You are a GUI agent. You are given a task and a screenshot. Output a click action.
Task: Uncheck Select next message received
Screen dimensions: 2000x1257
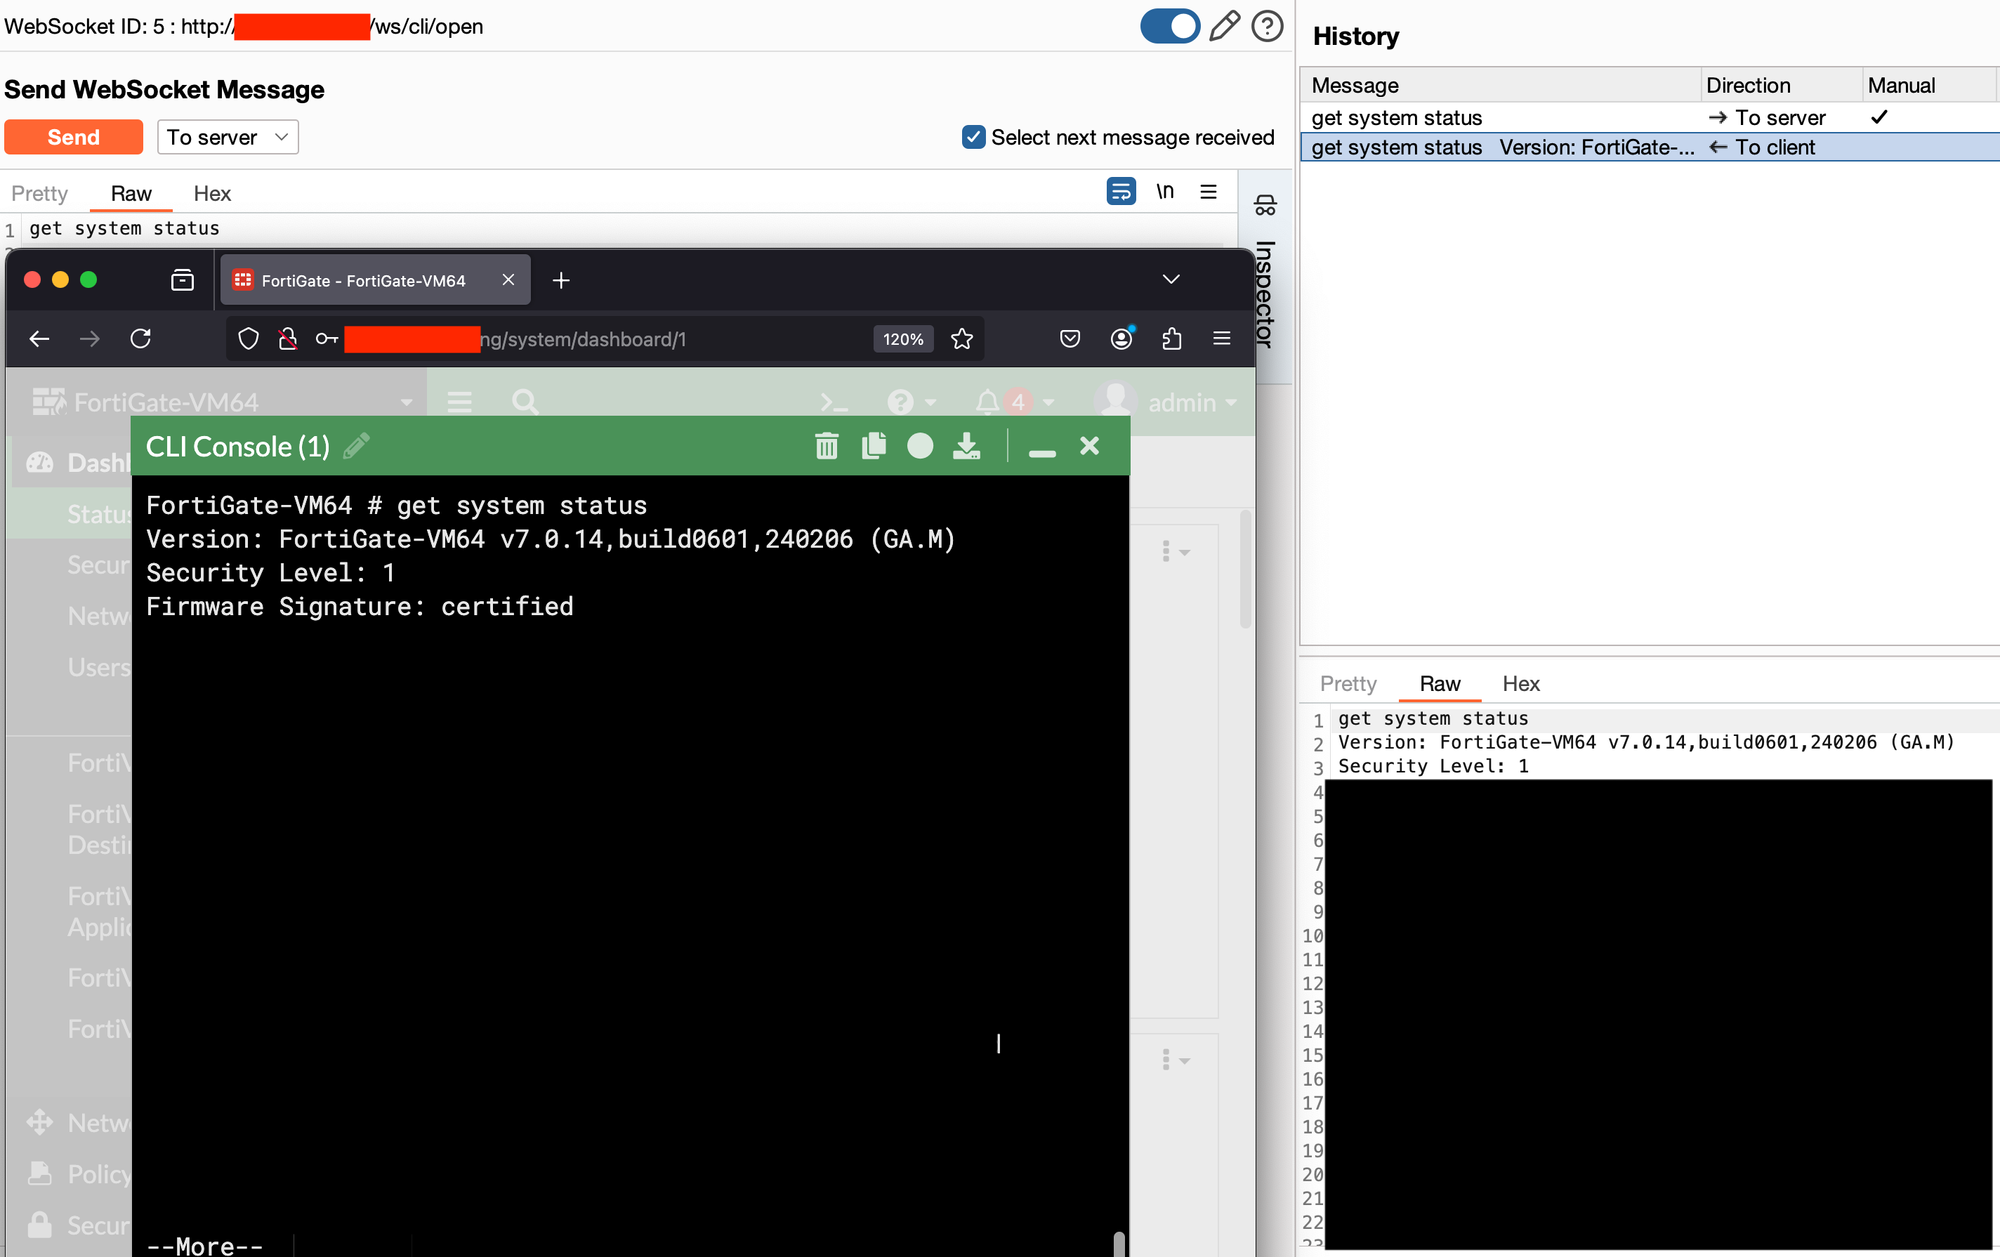pos(973,137)
